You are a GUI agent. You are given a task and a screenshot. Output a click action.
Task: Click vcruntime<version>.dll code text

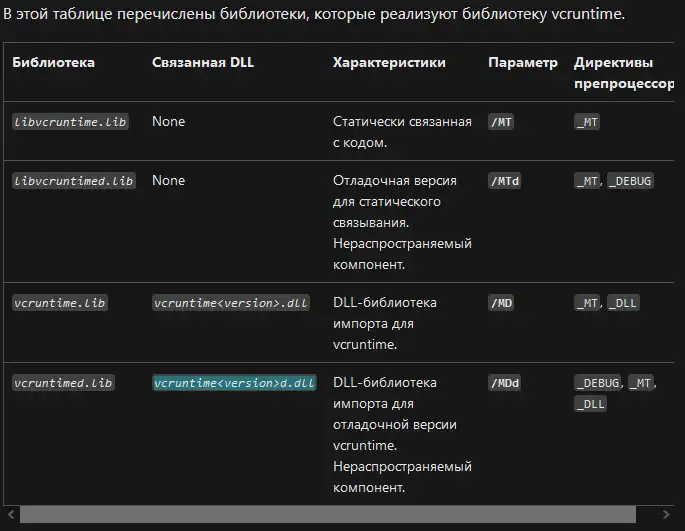[231, 303]
